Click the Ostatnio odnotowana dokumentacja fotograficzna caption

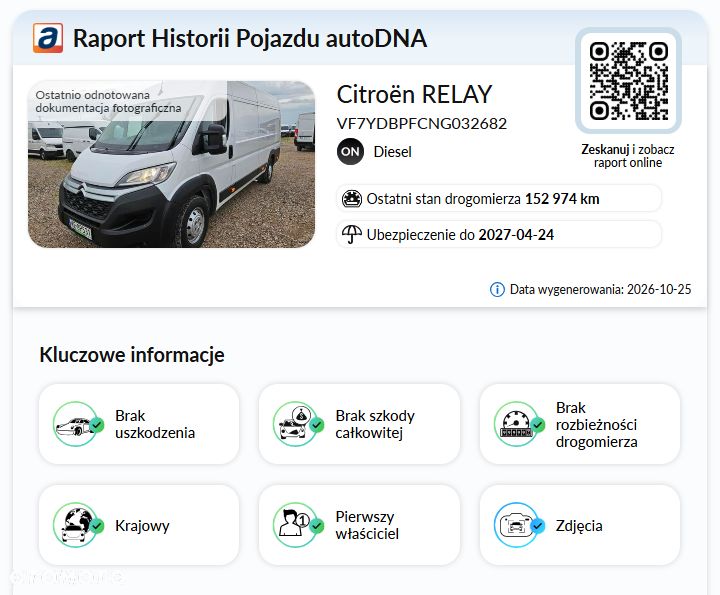click(108, 101)
